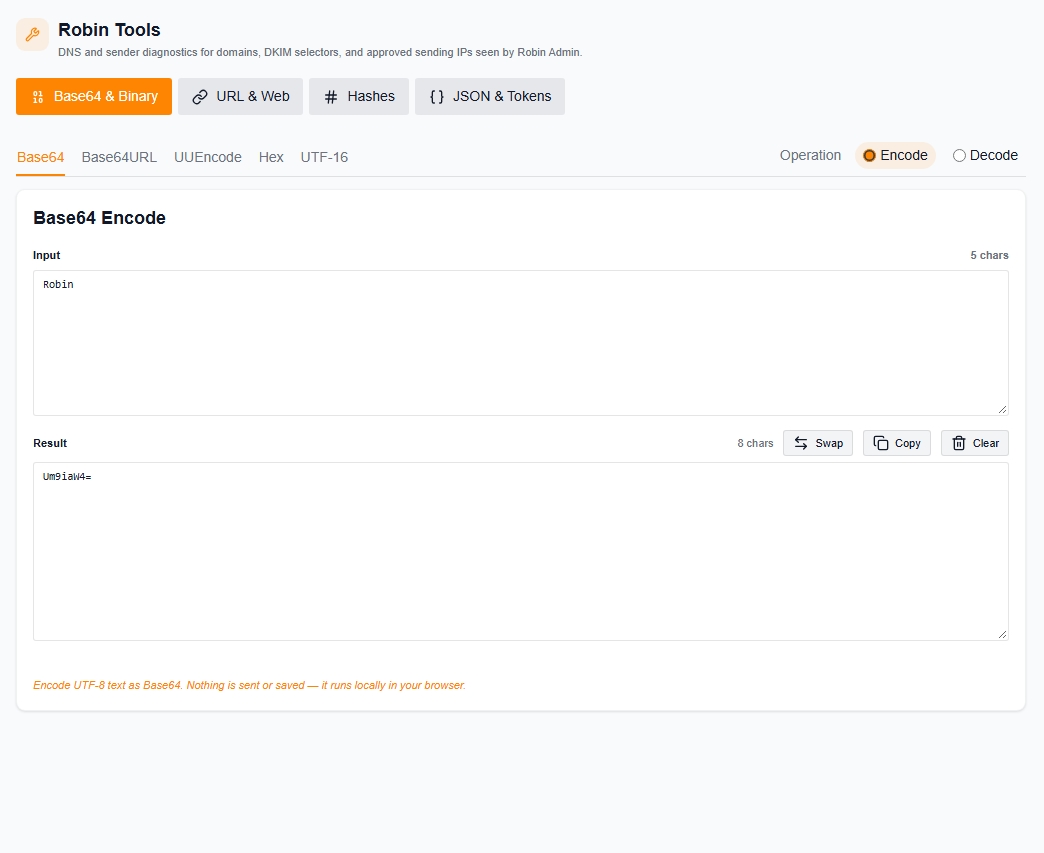
Task: Select the Decode operation radio button
Action: click(959, 156)
